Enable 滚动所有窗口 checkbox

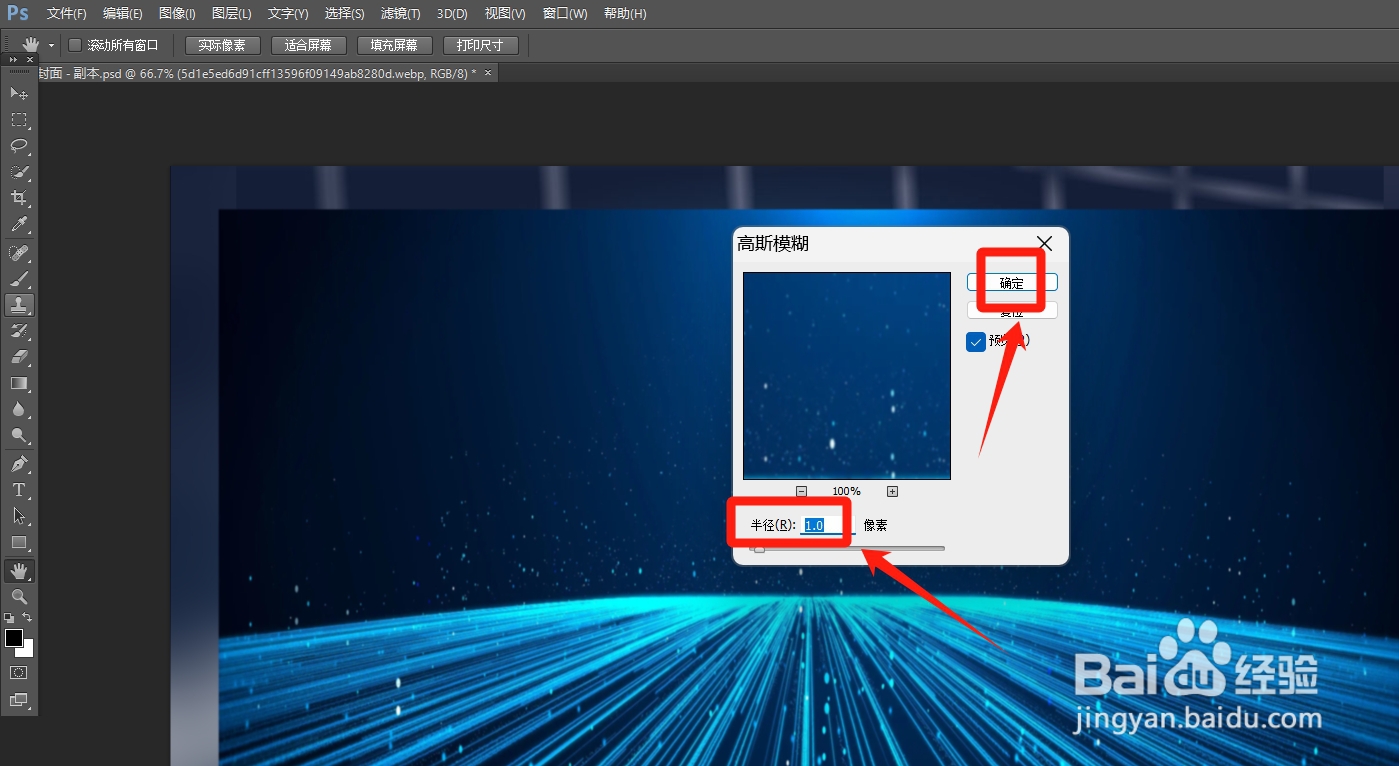point(74,45)
